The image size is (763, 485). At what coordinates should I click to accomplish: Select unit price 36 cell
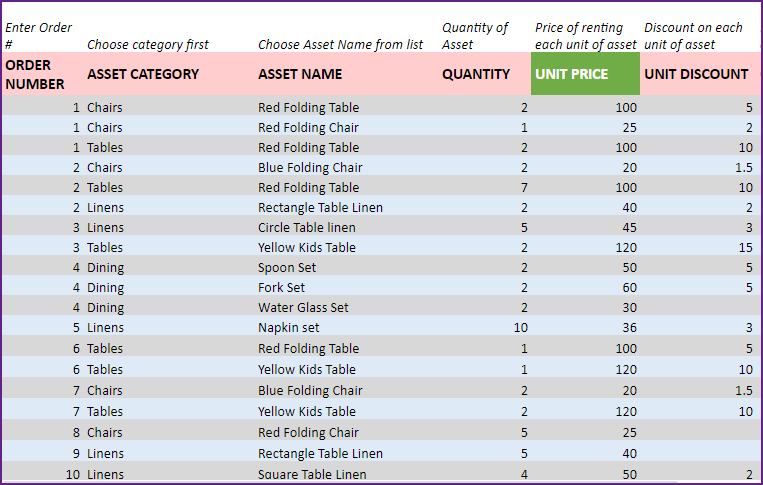(585, 327)
